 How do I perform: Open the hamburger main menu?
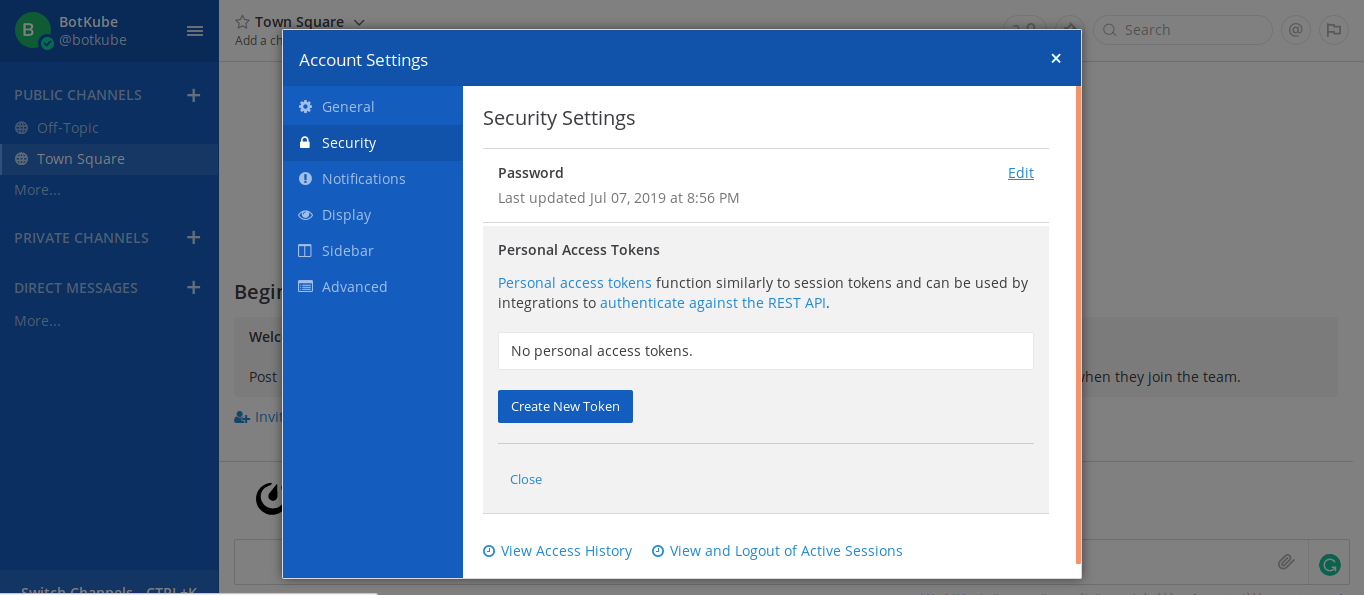tap(195, 31)
